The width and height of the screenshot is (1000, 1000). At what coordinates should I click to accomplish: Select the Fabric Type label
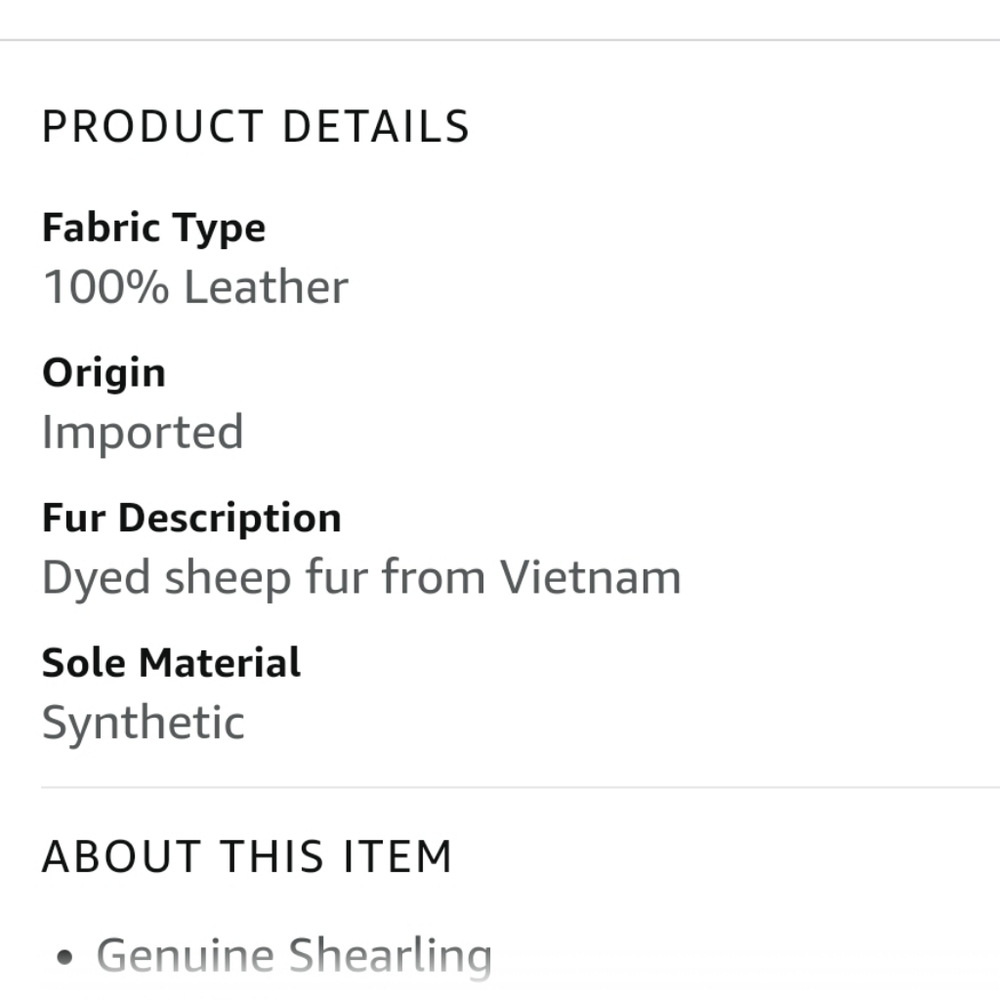154,228
